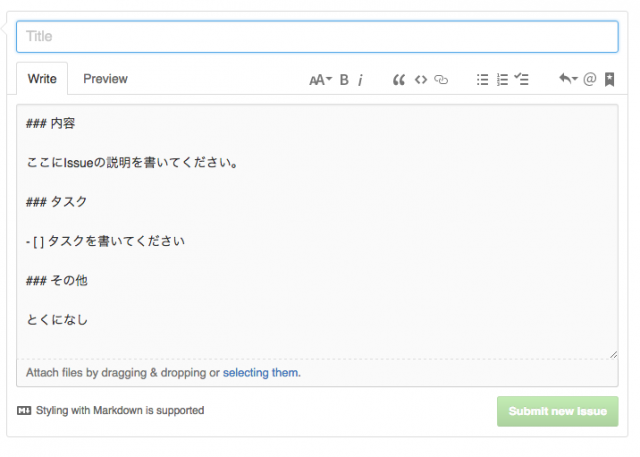Insert a blockquote
Screen dimensions: 640x457
coord(399,80)
